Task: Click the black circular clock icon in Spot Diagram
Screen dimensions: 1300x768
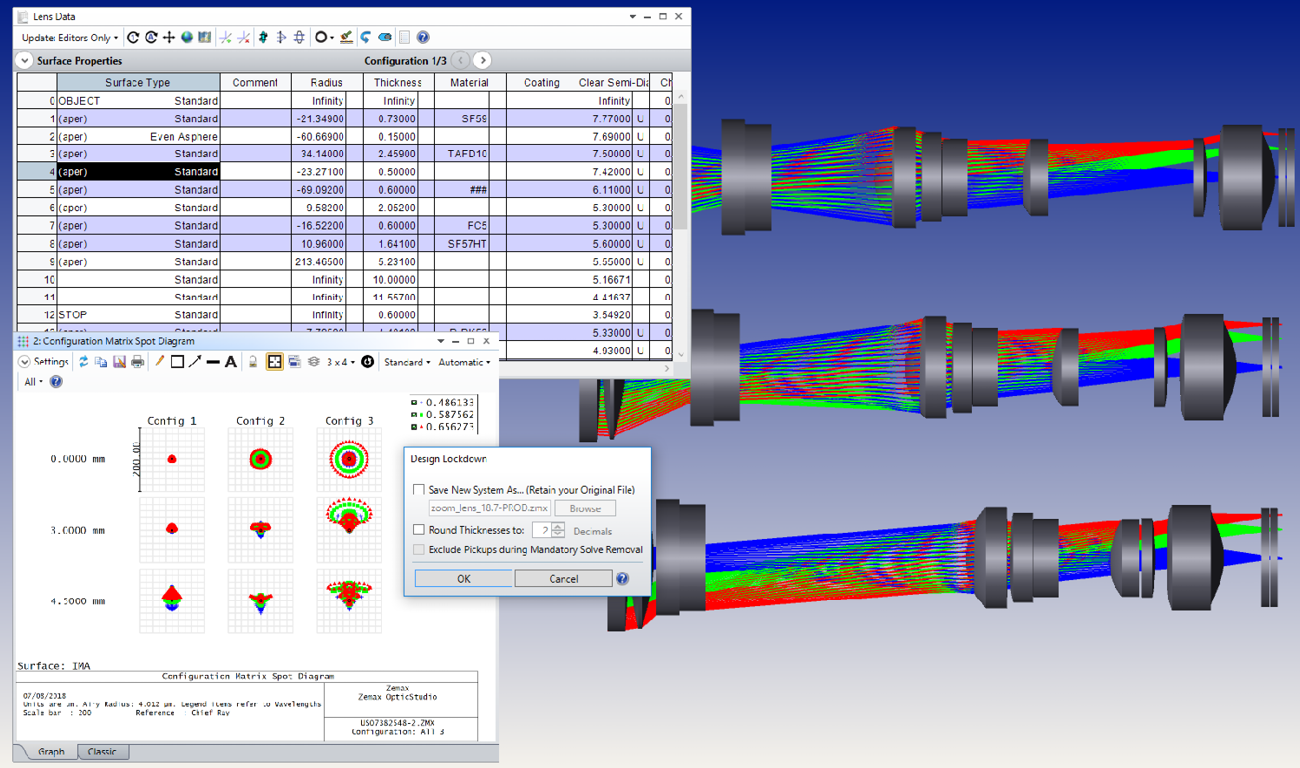Action: (x=367, y=362)
